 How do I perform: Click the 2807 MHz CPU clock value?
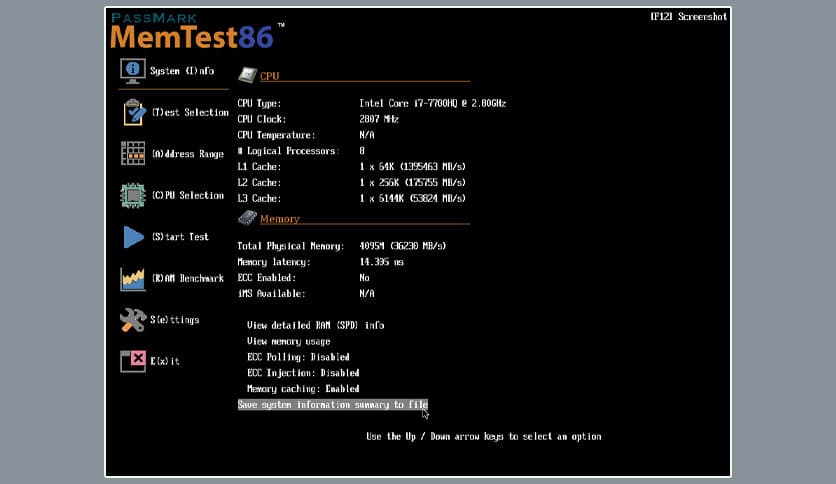[379, 119]
